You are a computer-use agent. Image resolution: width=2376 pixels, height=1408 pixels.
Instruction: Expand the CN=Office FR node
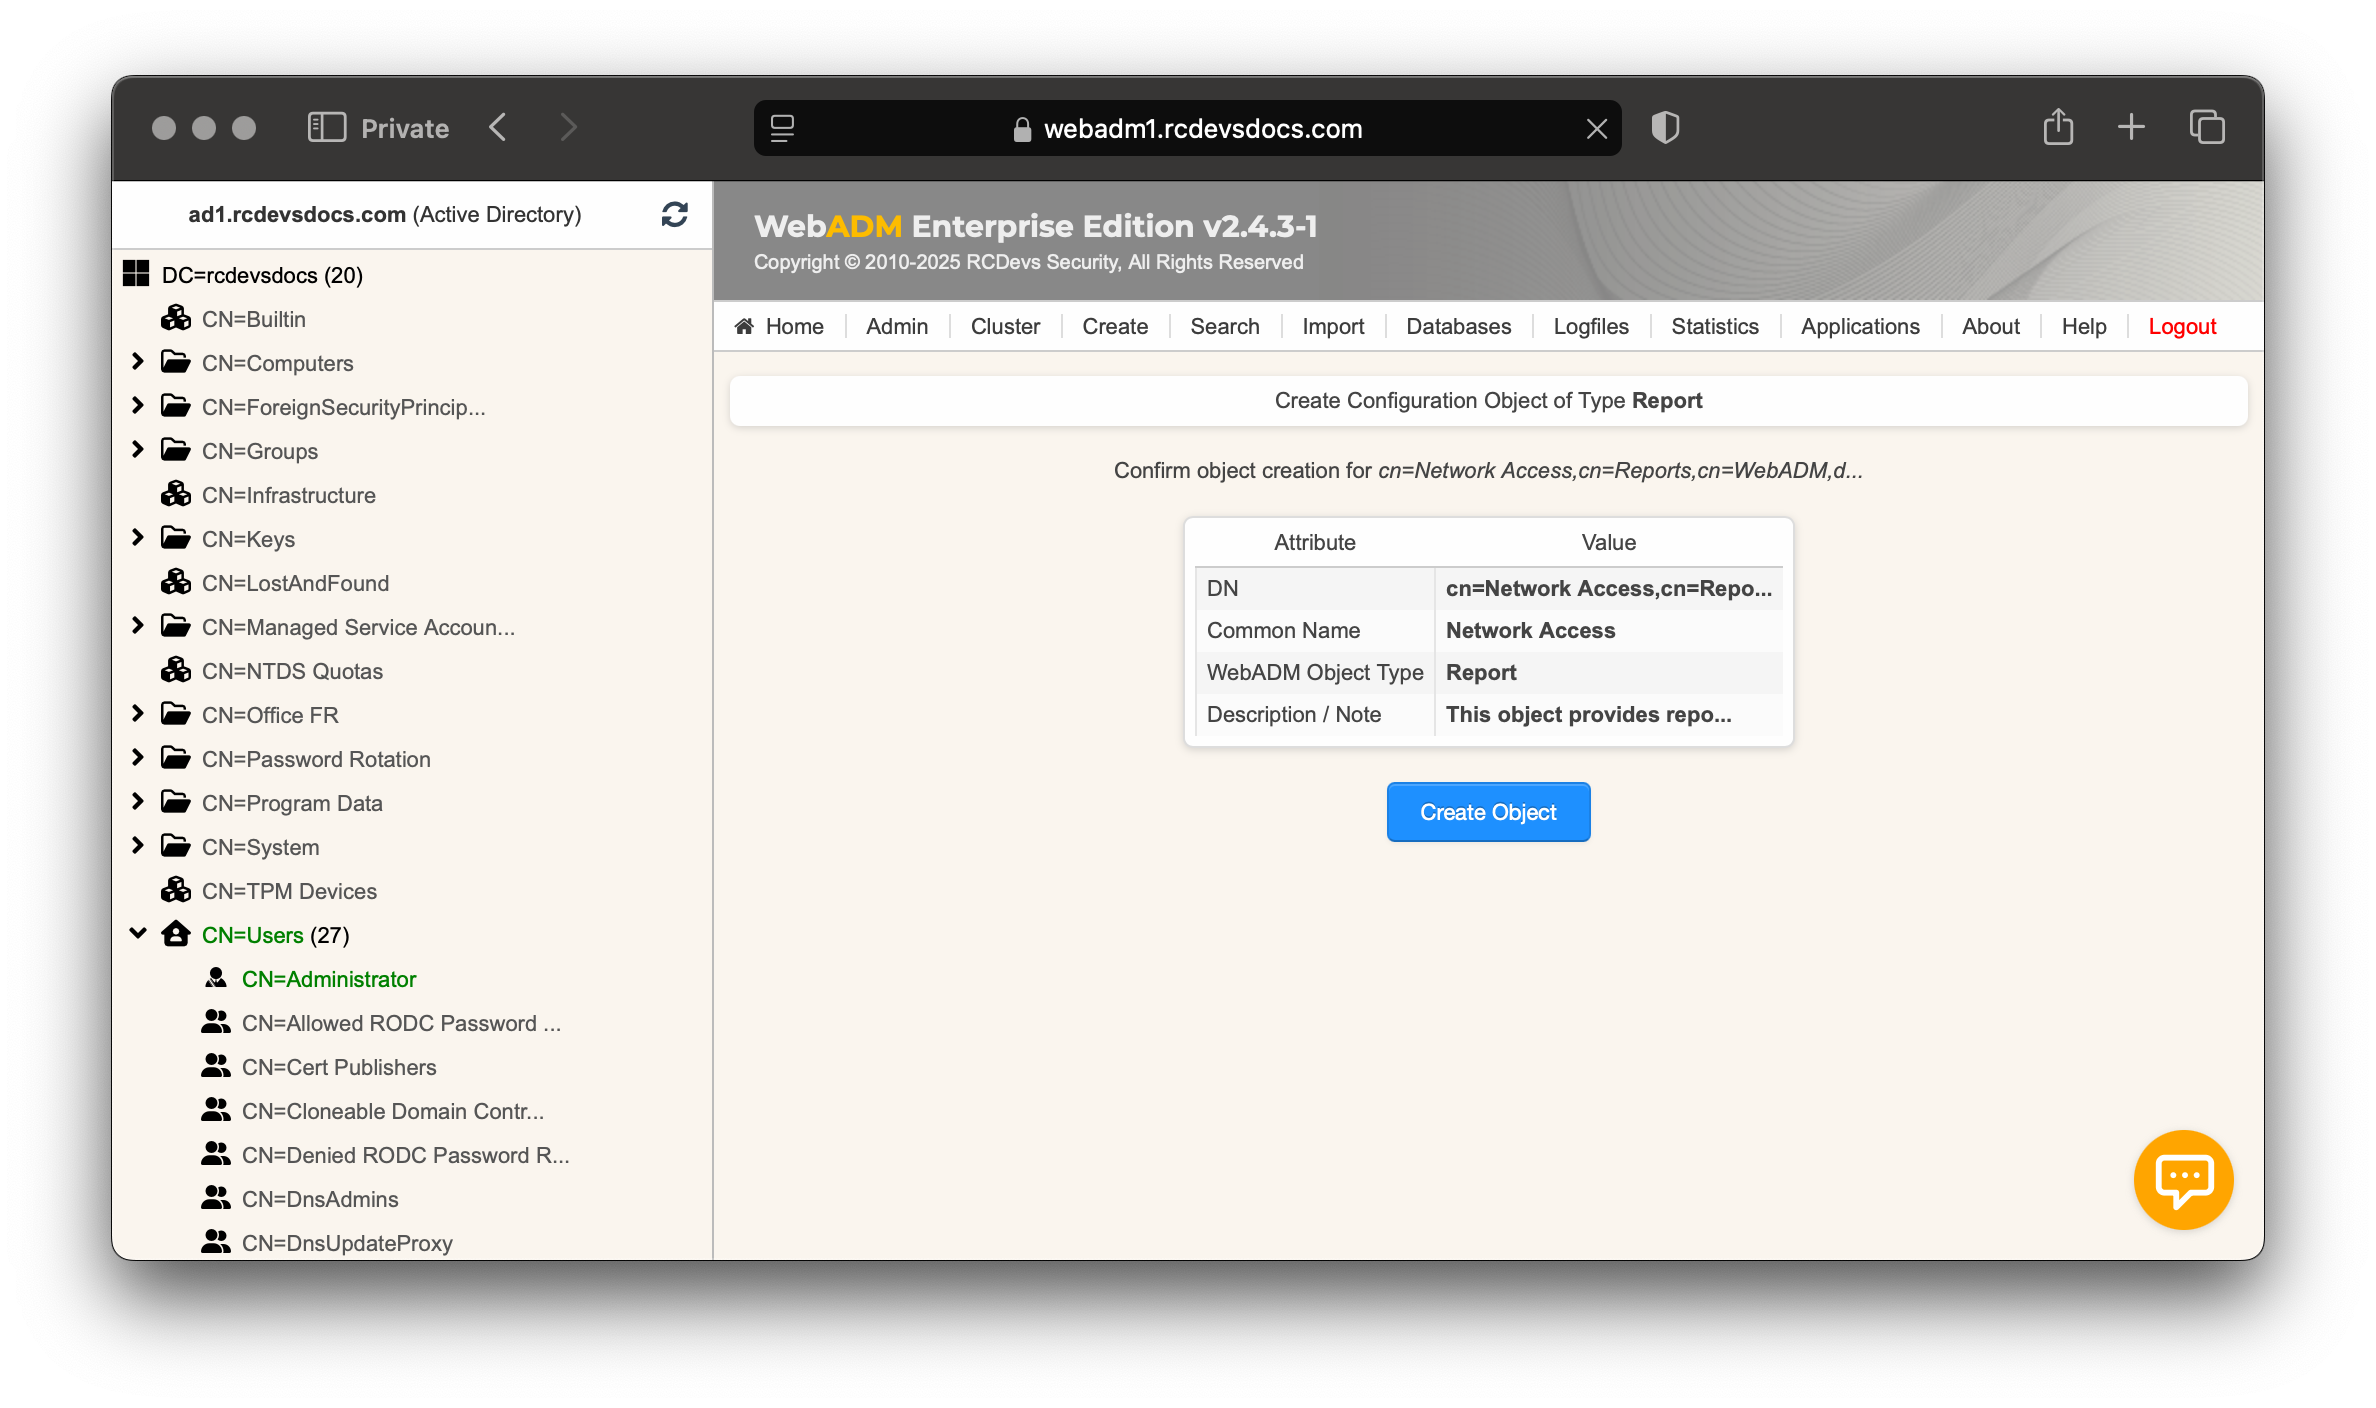pyautogui.click(x=138, y=713)
